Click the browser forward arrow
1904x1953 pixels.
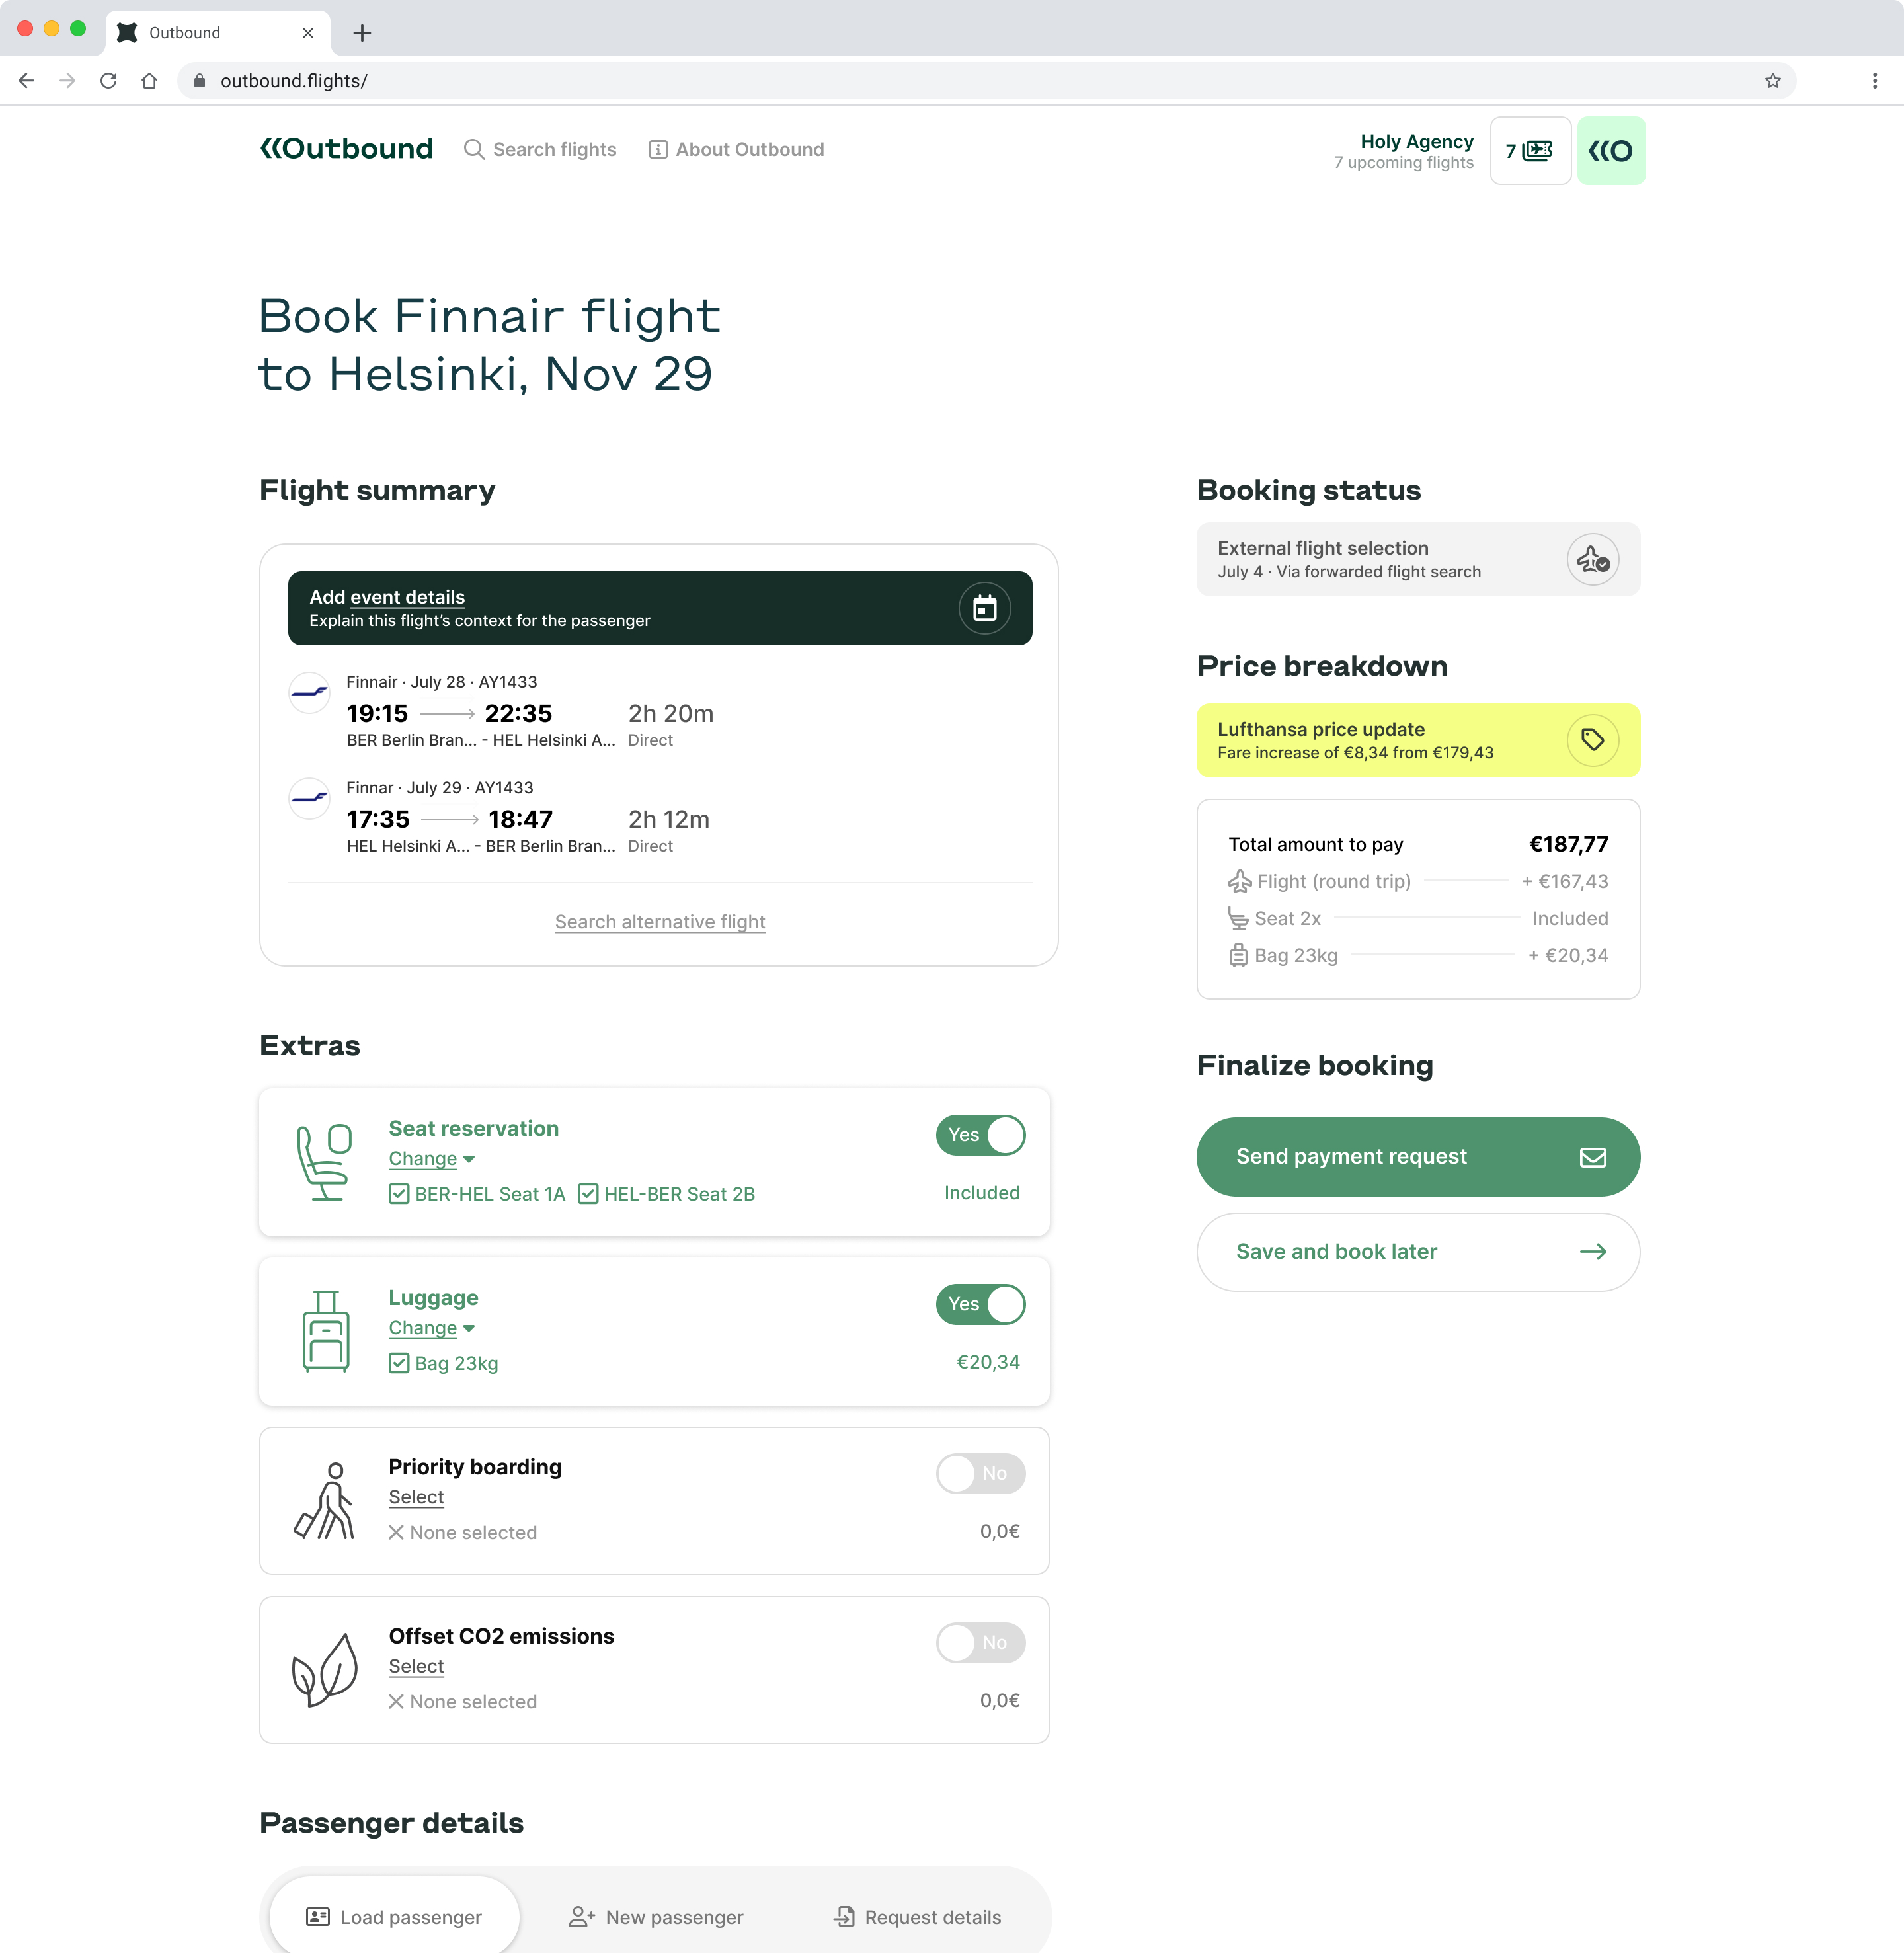pyautogui.click(x=67, y=81)
